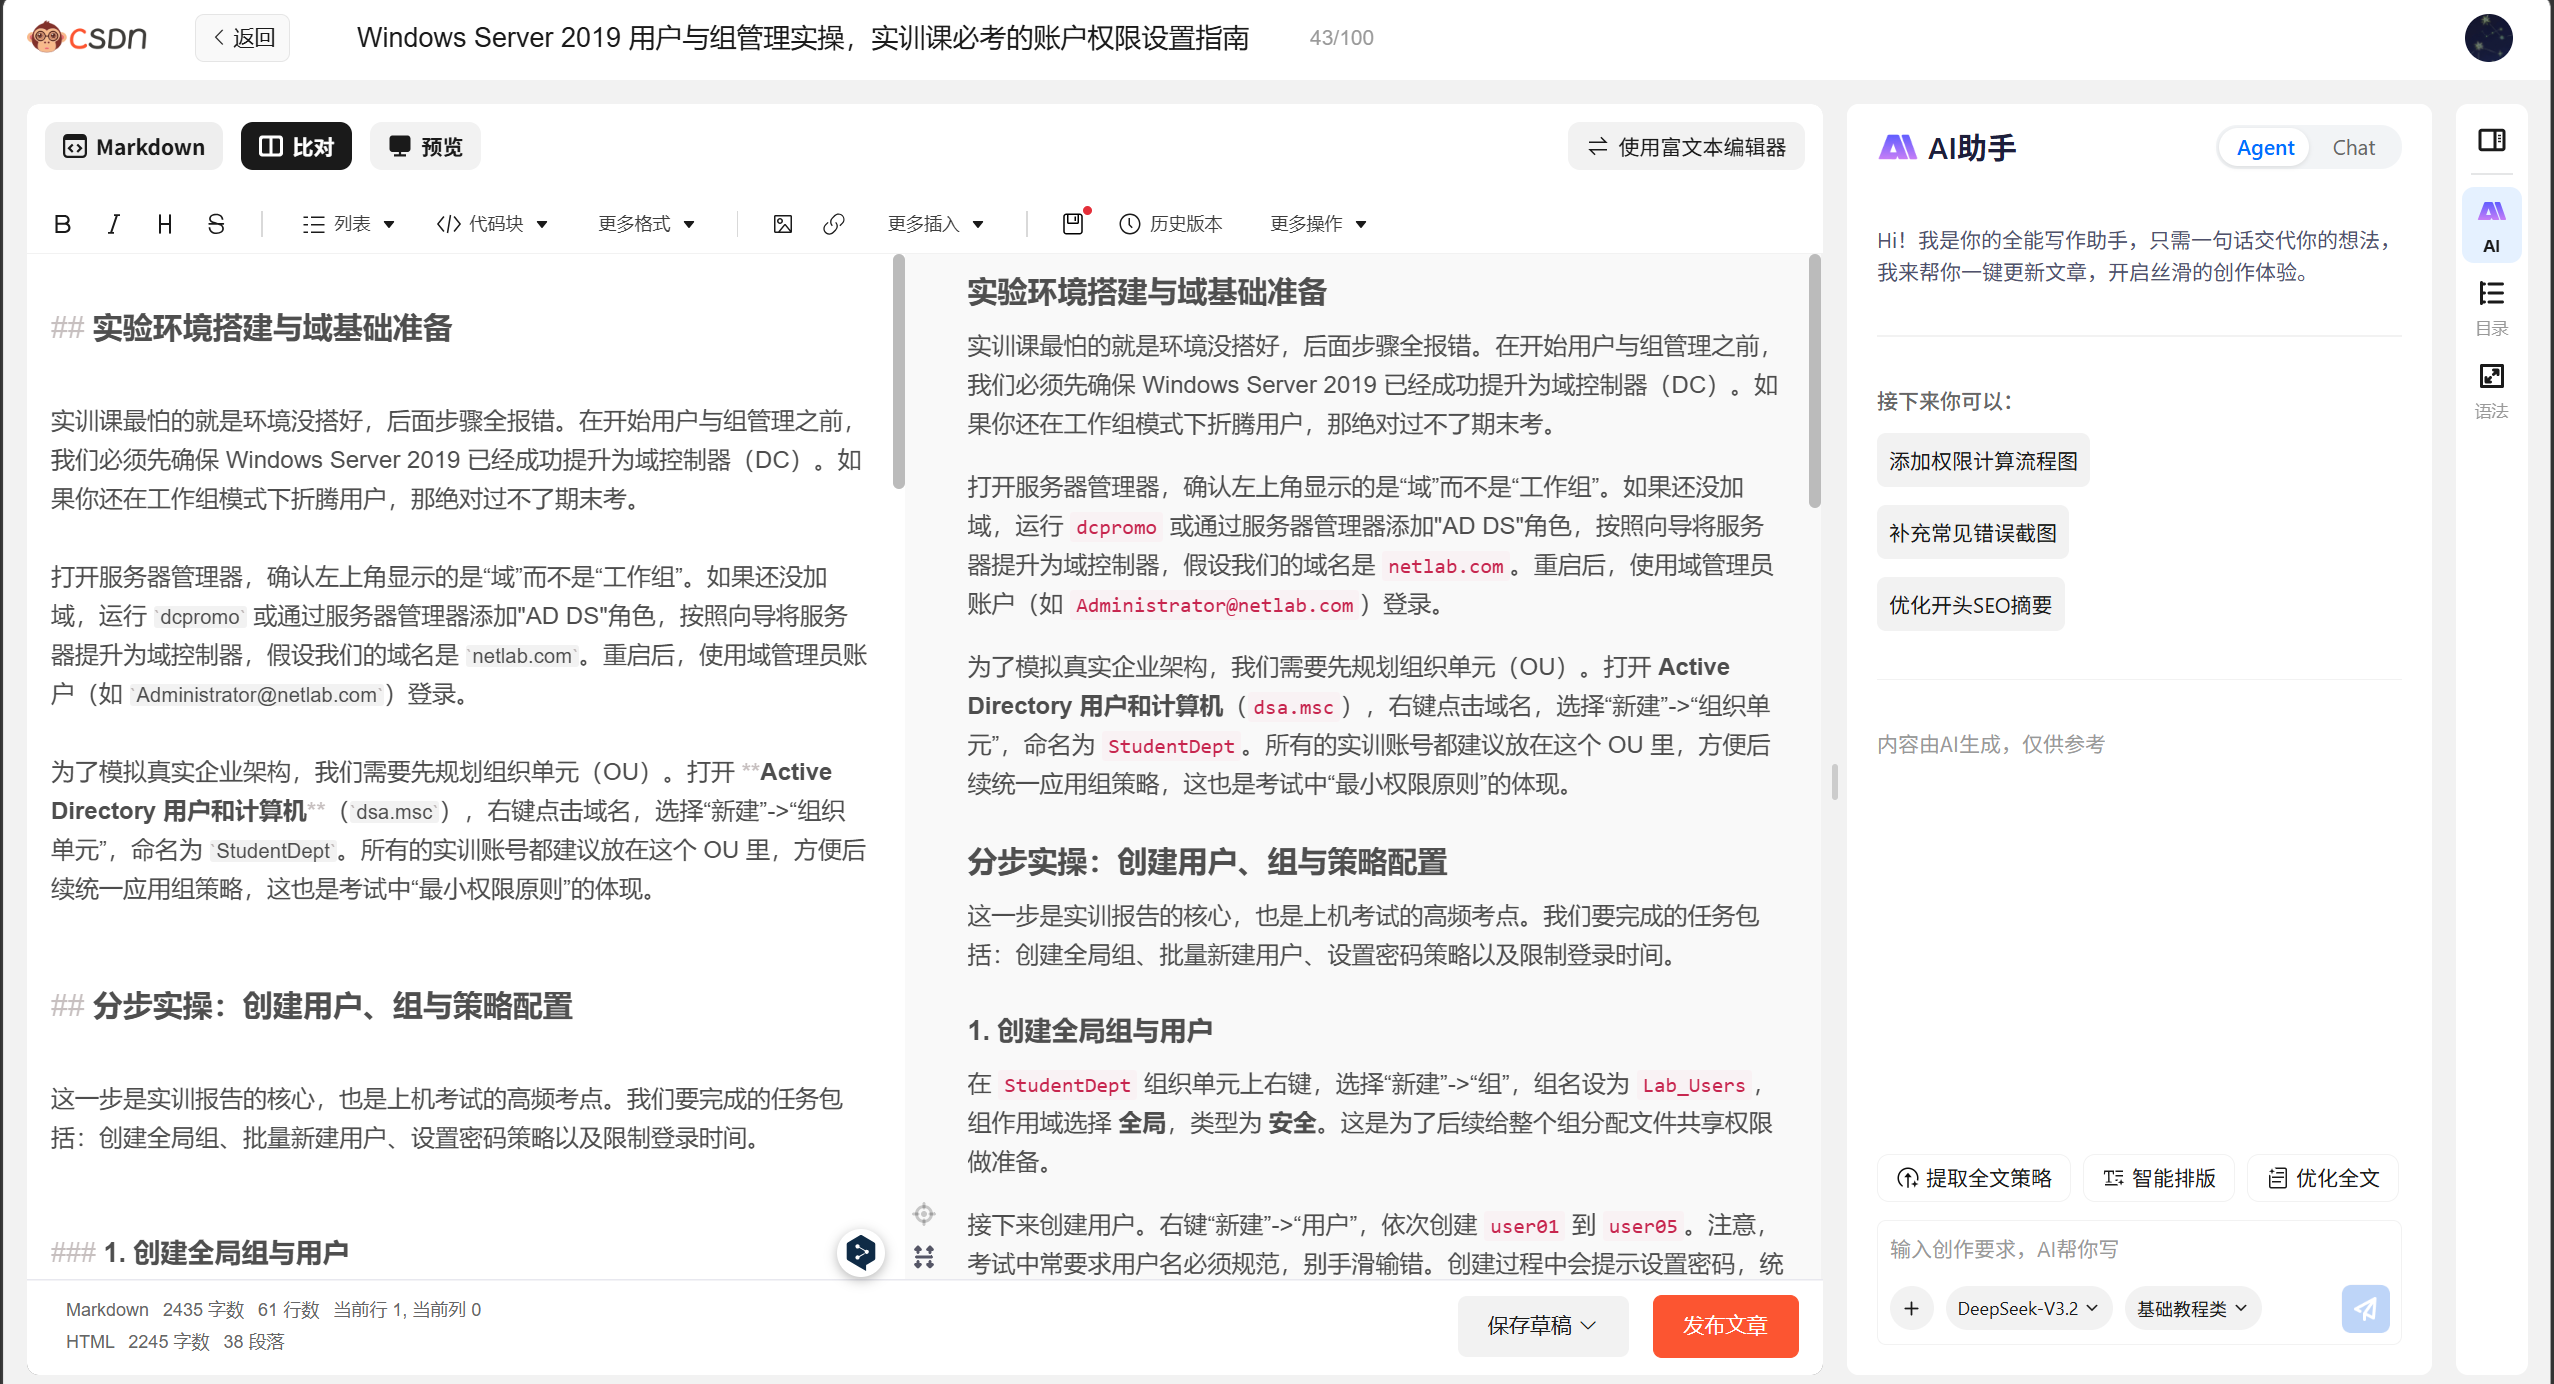The height and width of the screenshot is (1384, 2554).
Task: Select the 比对 compare view mode
Action: pos(296,147)
